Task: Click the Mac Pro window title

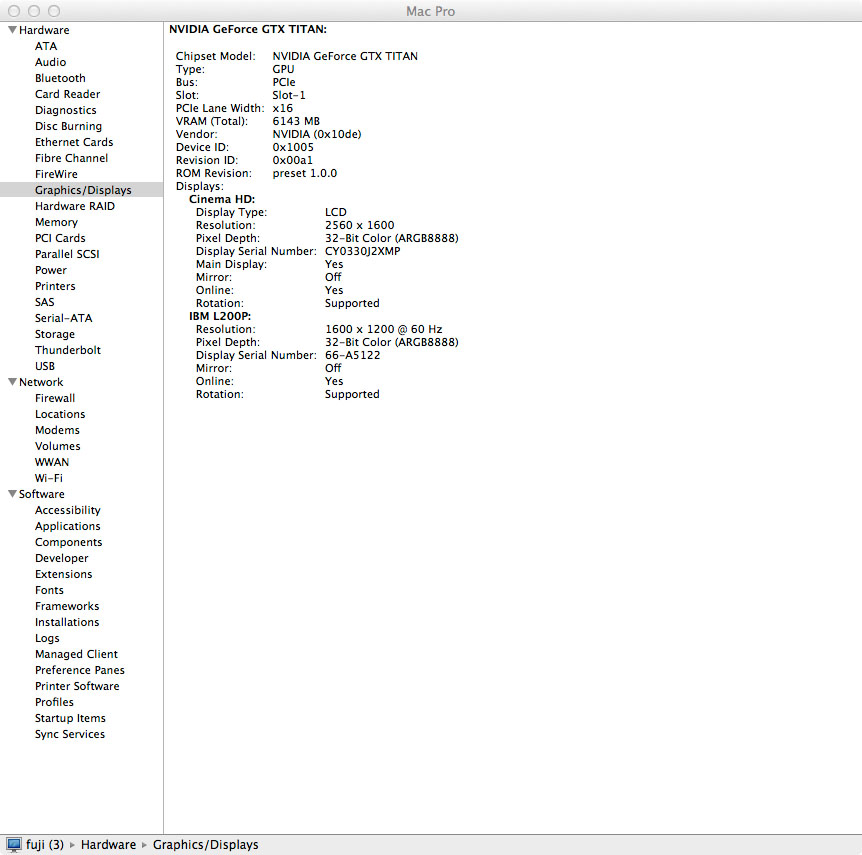Action: click(x=430, y=11)
